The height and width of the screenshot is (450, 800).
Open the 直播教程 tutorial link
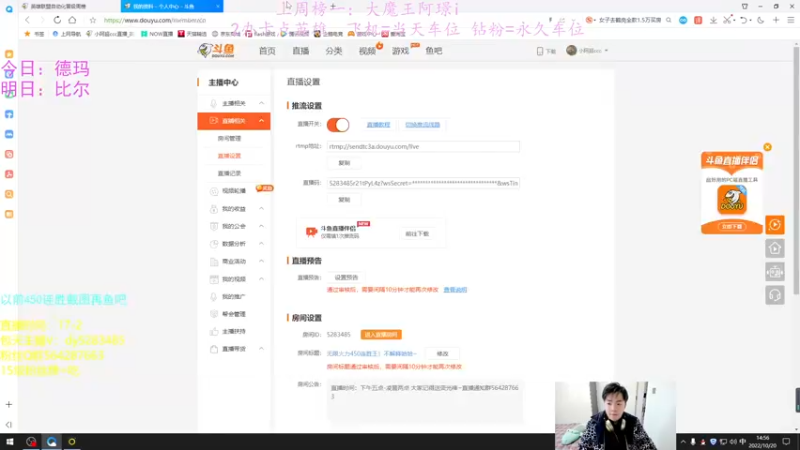(378, 124)
